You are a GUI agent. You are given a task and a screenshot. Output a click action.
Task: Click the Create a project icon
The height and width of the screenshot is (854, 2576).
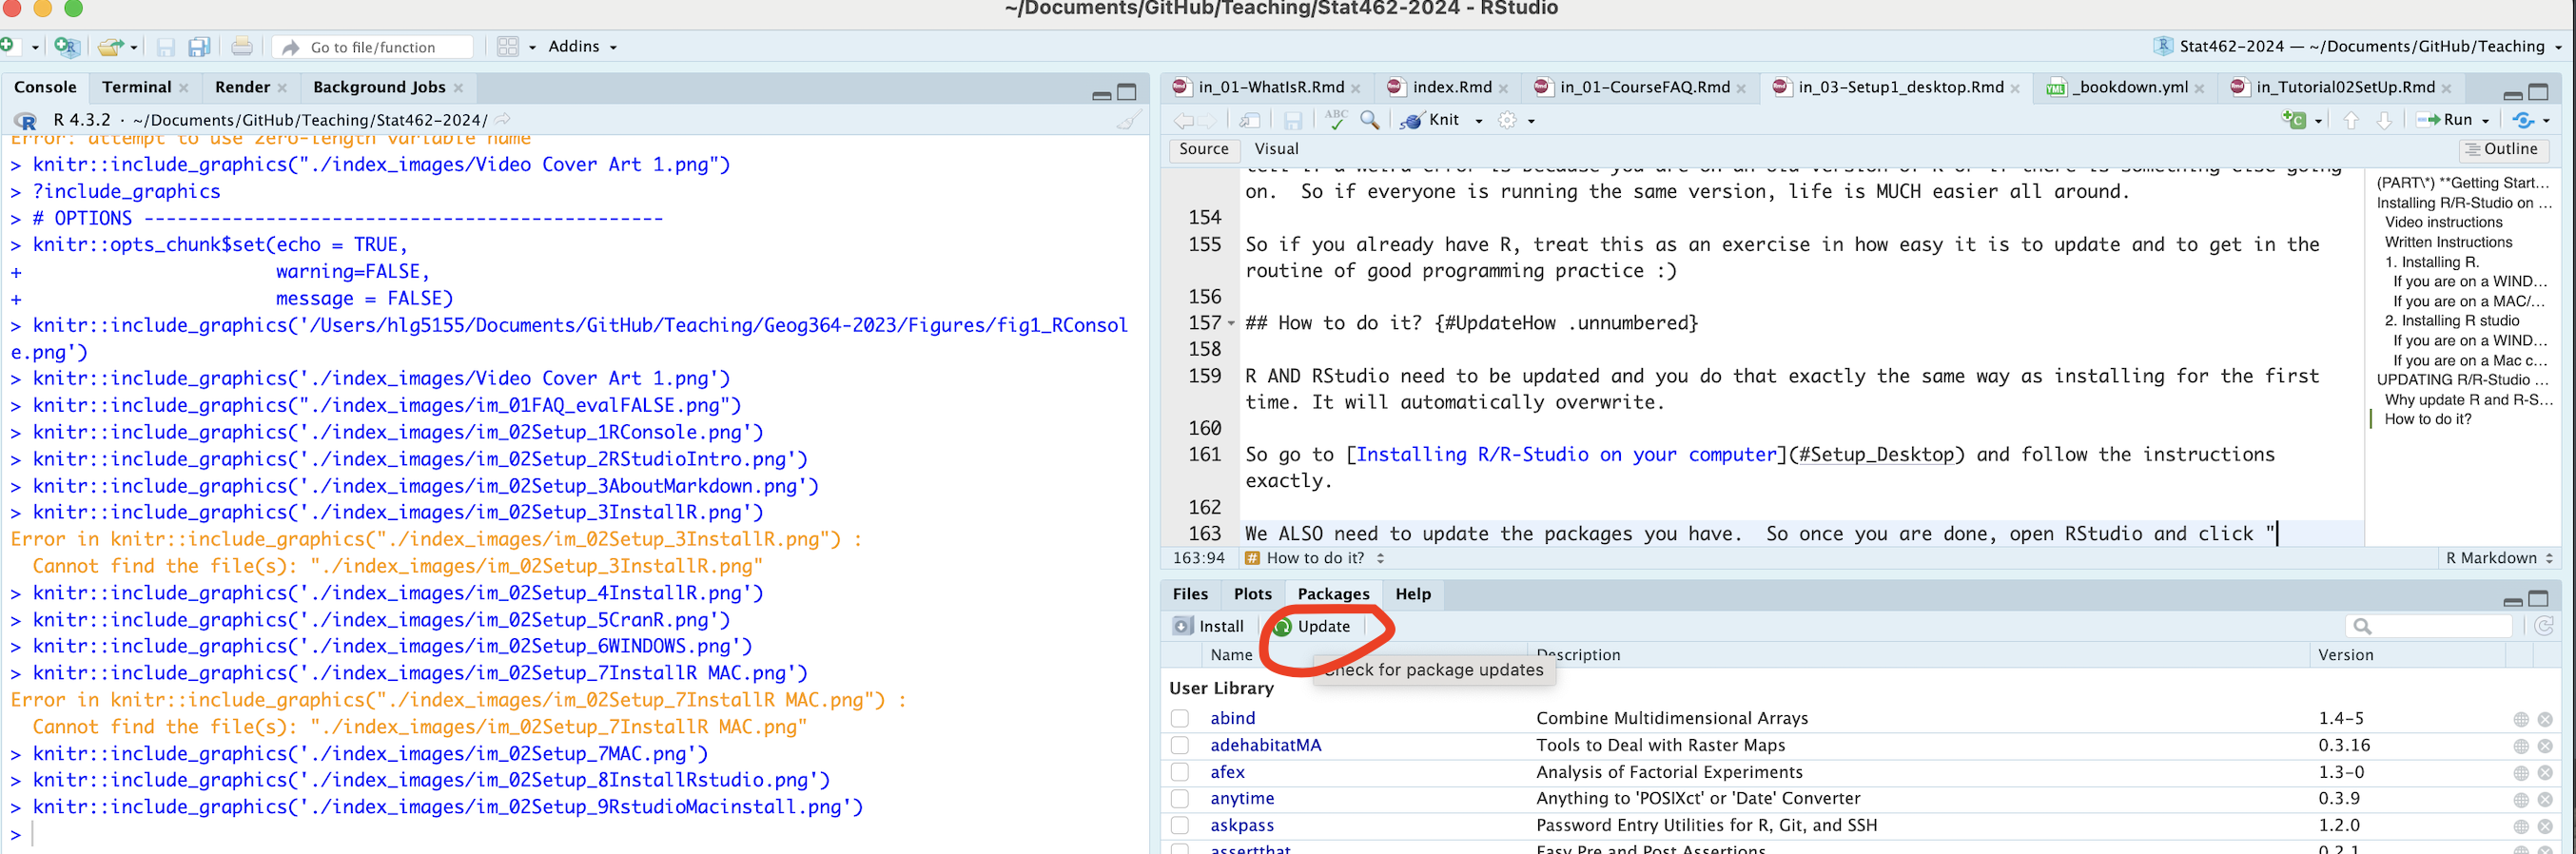(66, 47)
